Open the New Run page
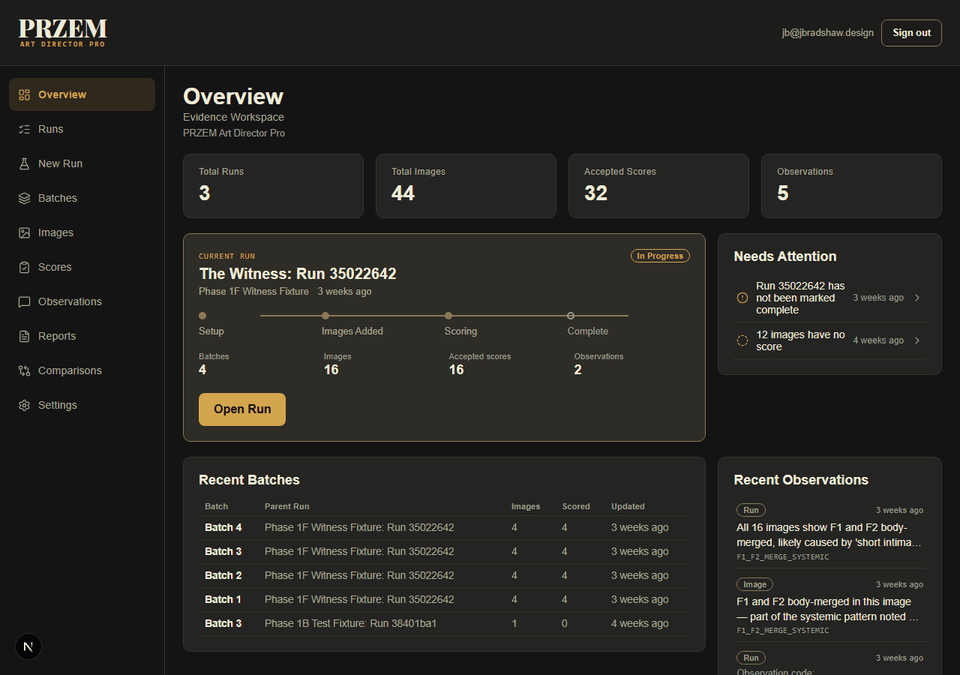 pyautogui.click(x=82, y=164)
